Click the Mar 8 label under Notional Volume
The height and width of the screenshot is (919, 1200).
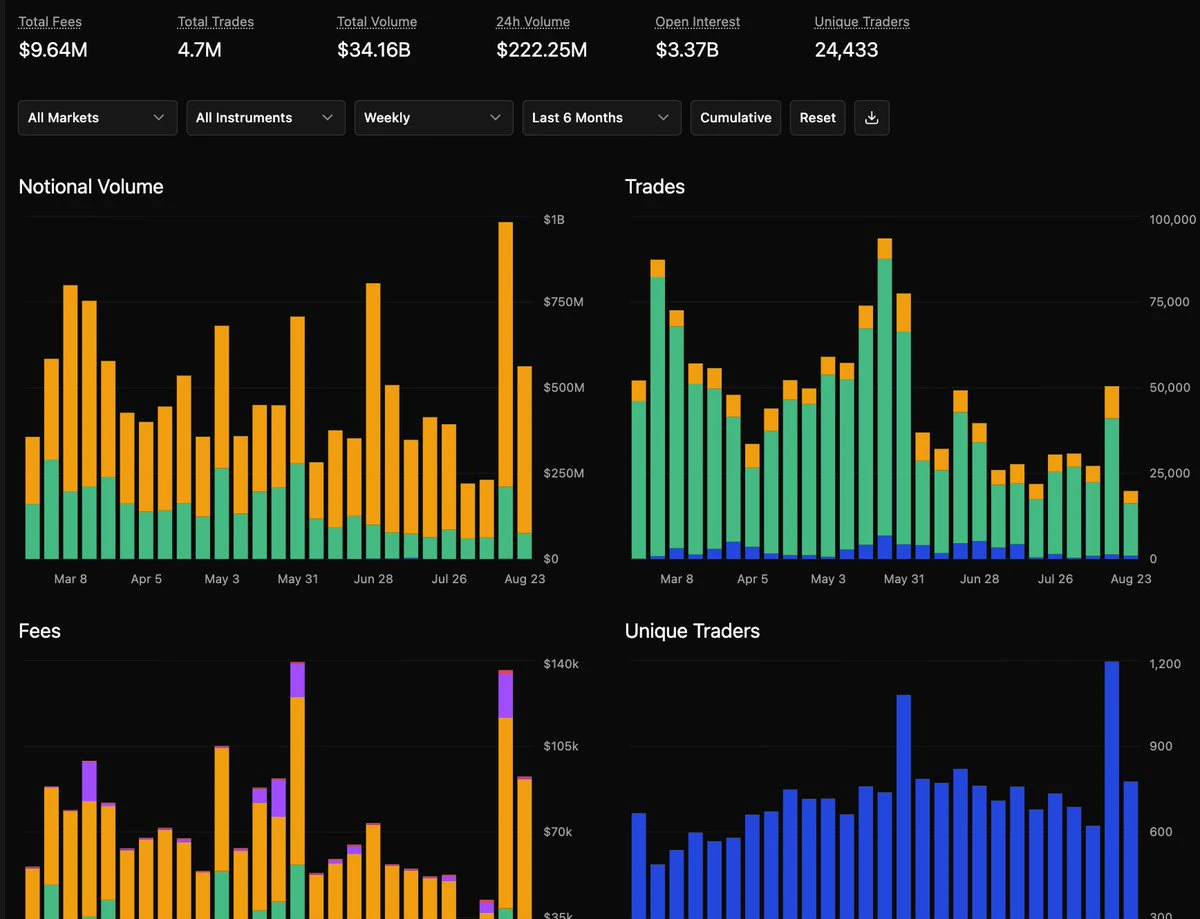coord(70,579)
